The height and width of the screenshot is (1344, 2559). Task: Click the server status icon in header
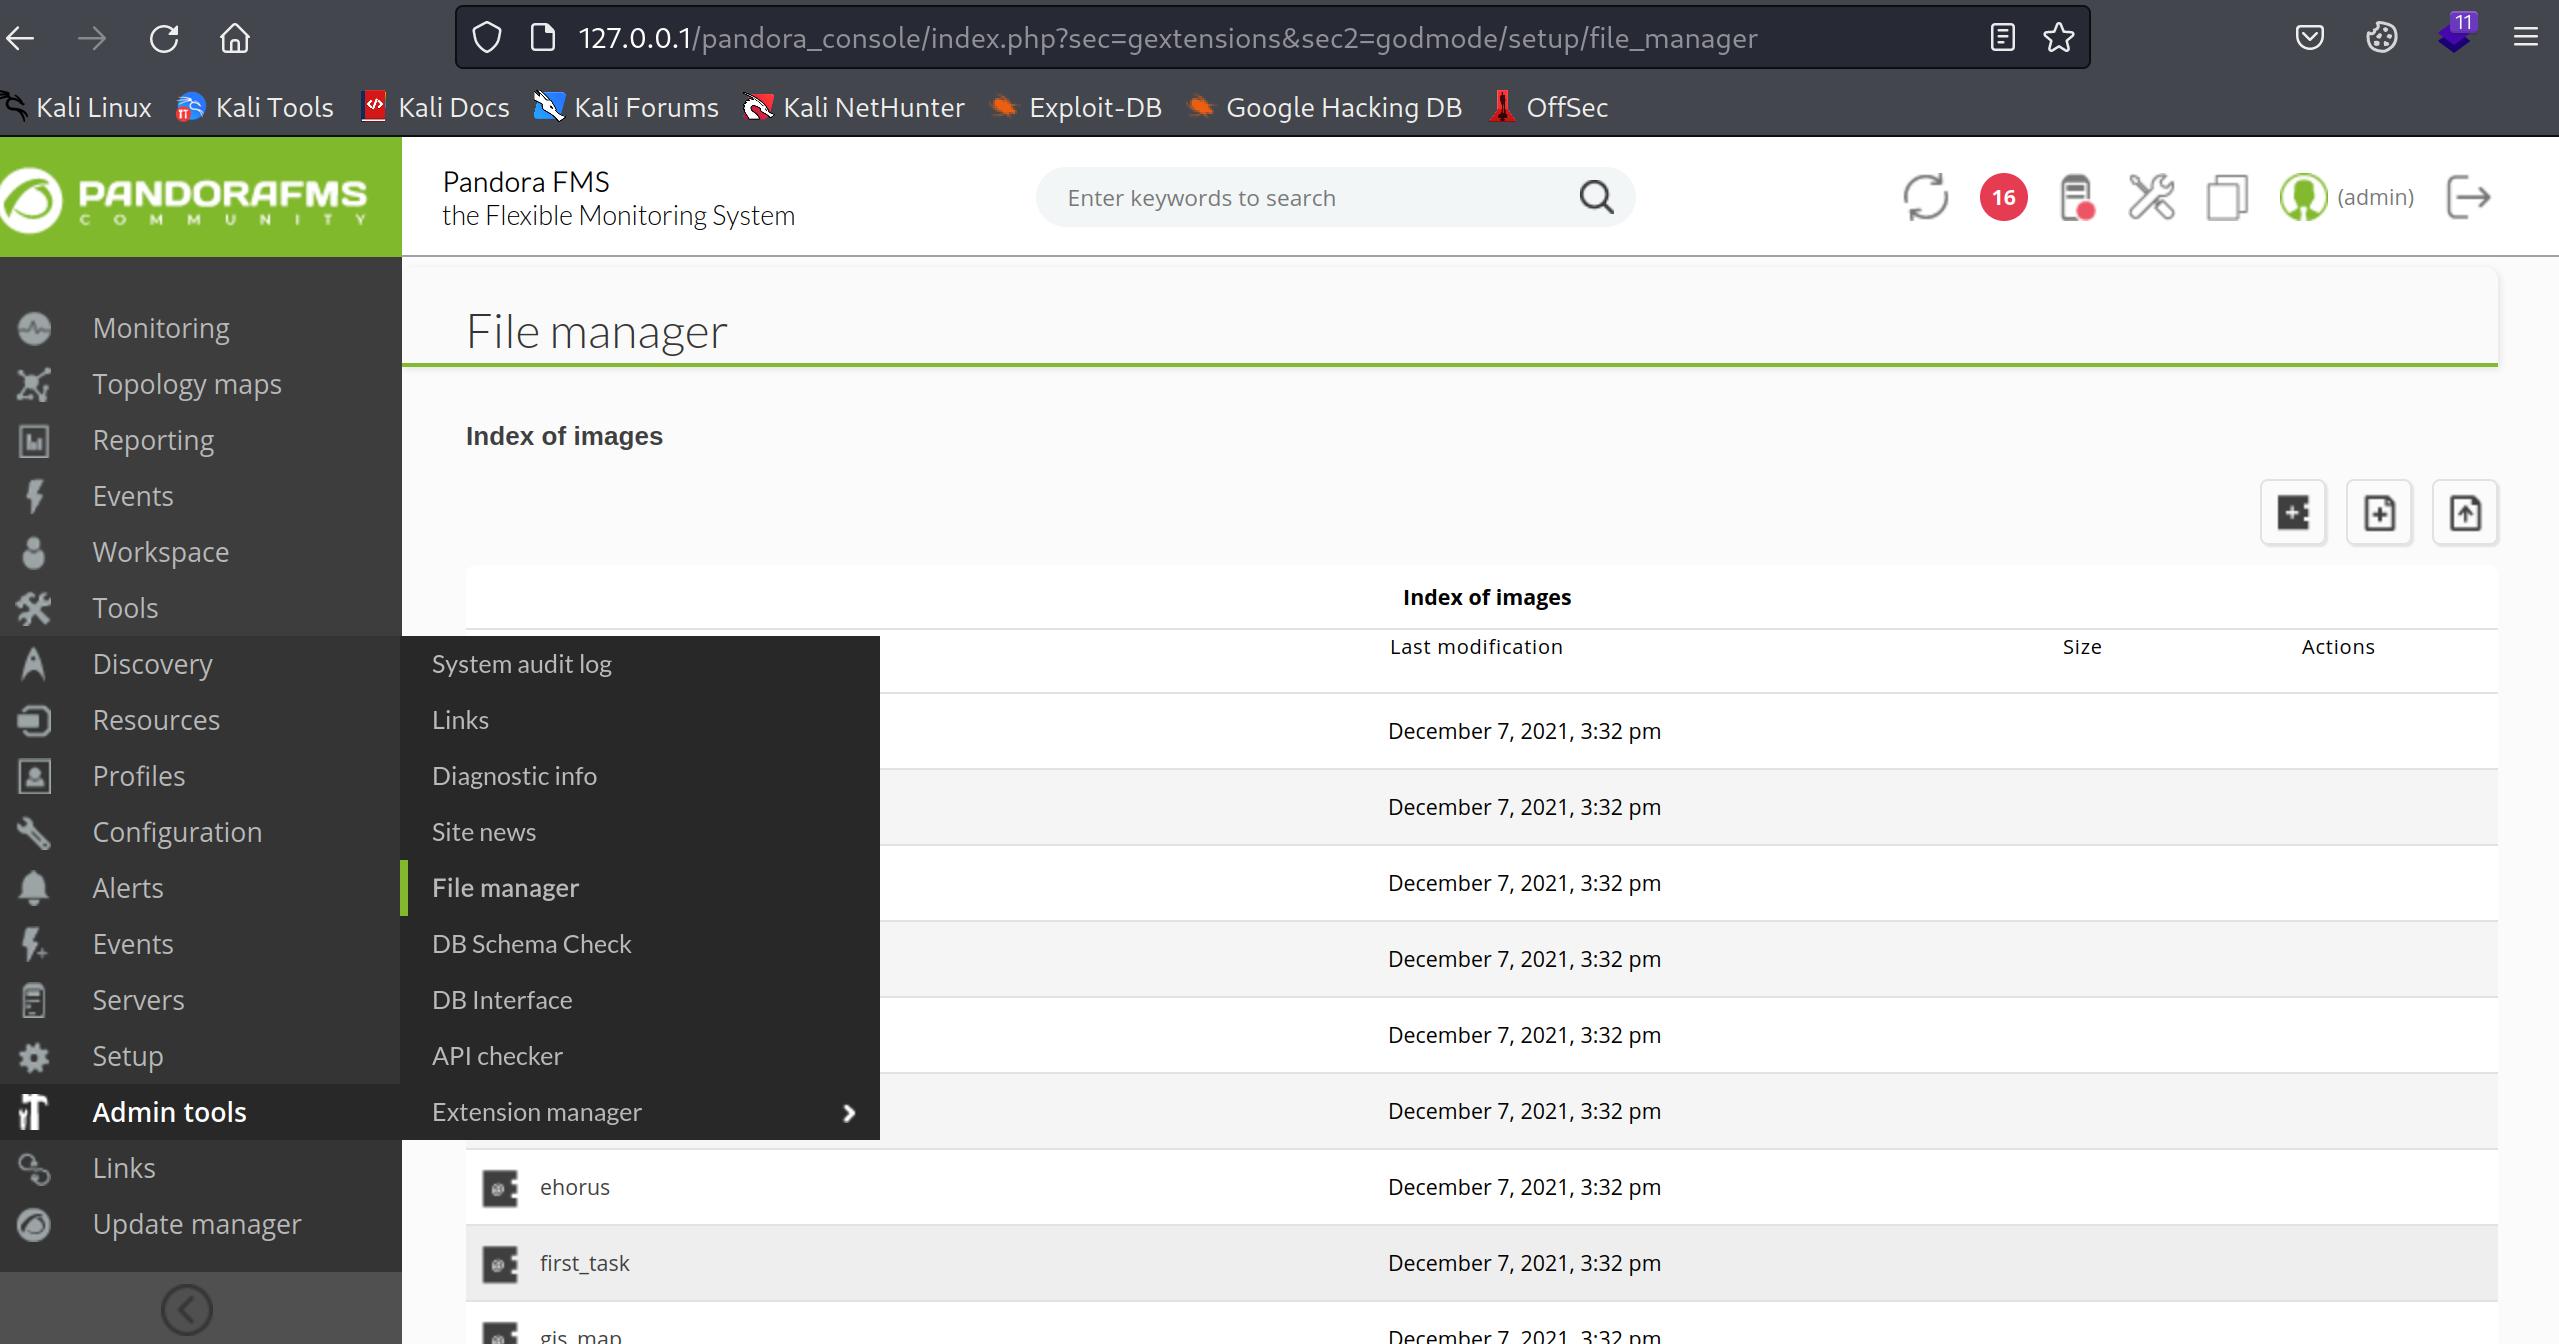tap(2076, 197)
